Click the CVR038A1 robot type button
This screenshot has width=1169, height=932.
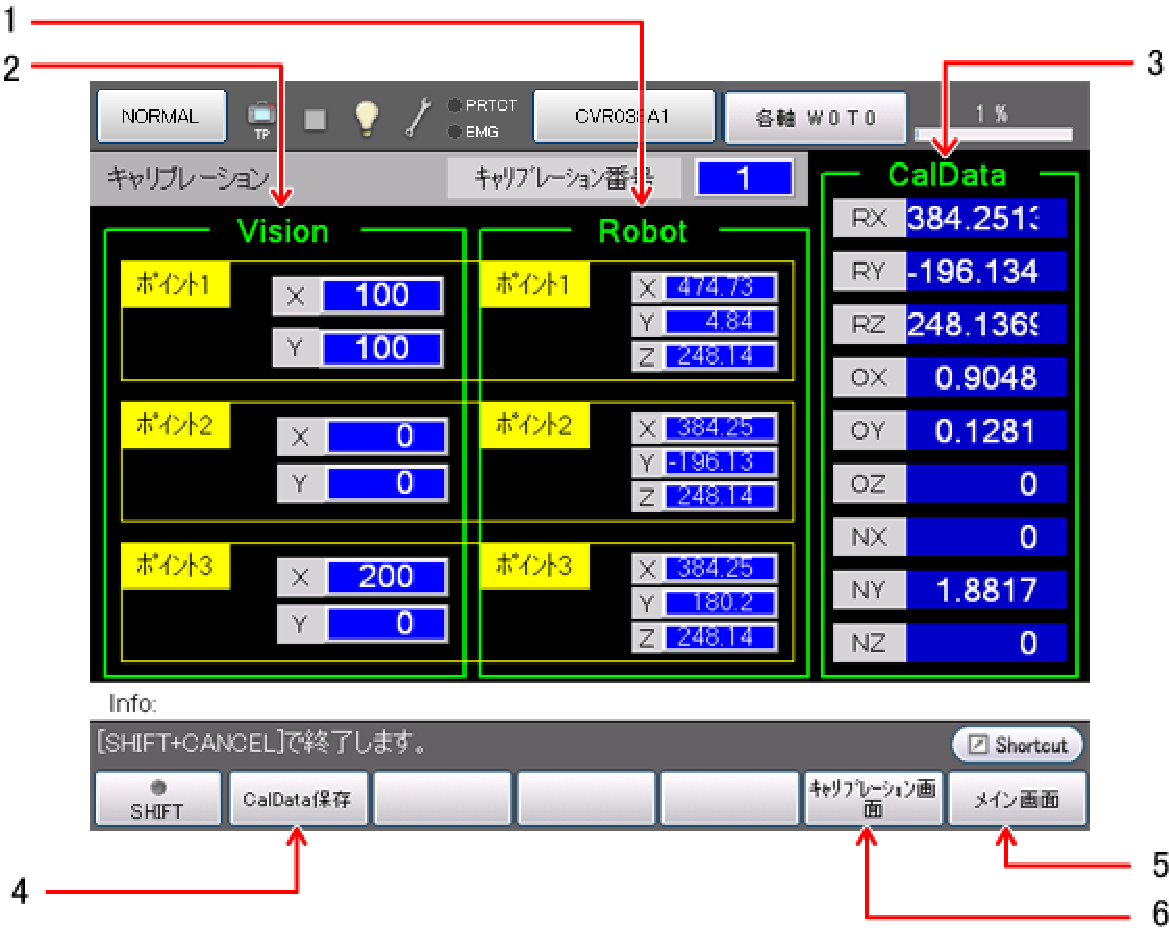coord(623,117)
